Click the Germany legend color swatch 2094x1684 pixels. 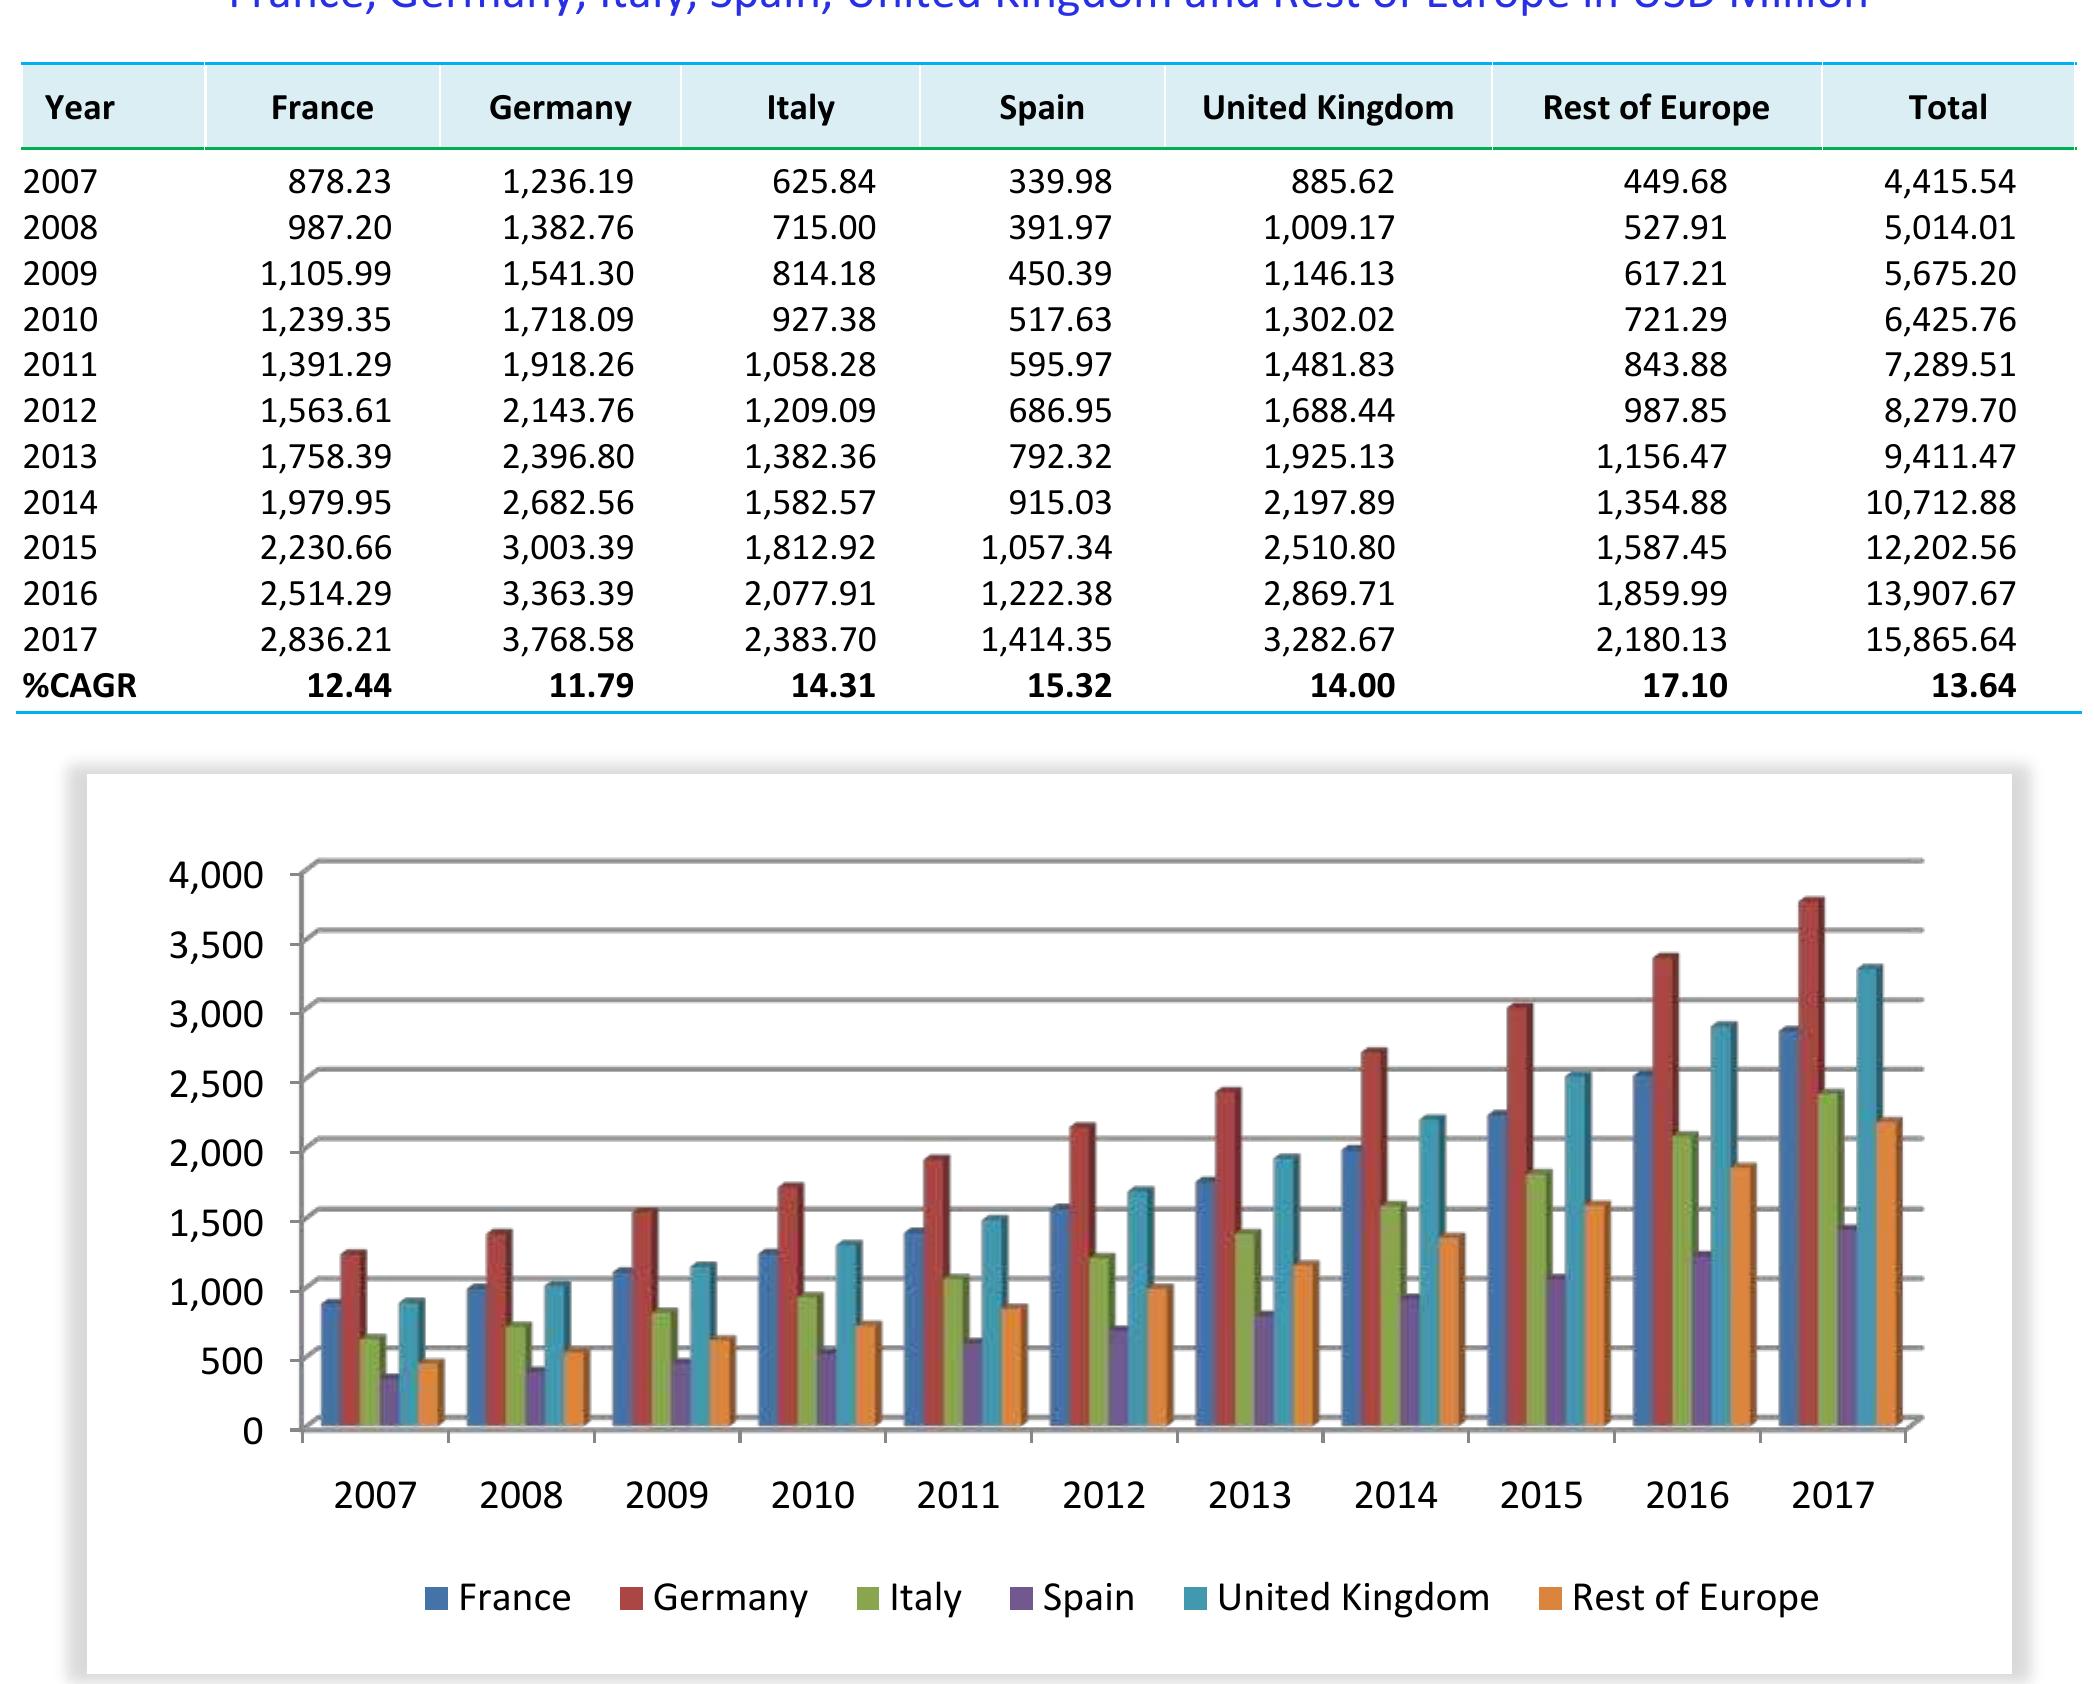tap(630, 1598)
